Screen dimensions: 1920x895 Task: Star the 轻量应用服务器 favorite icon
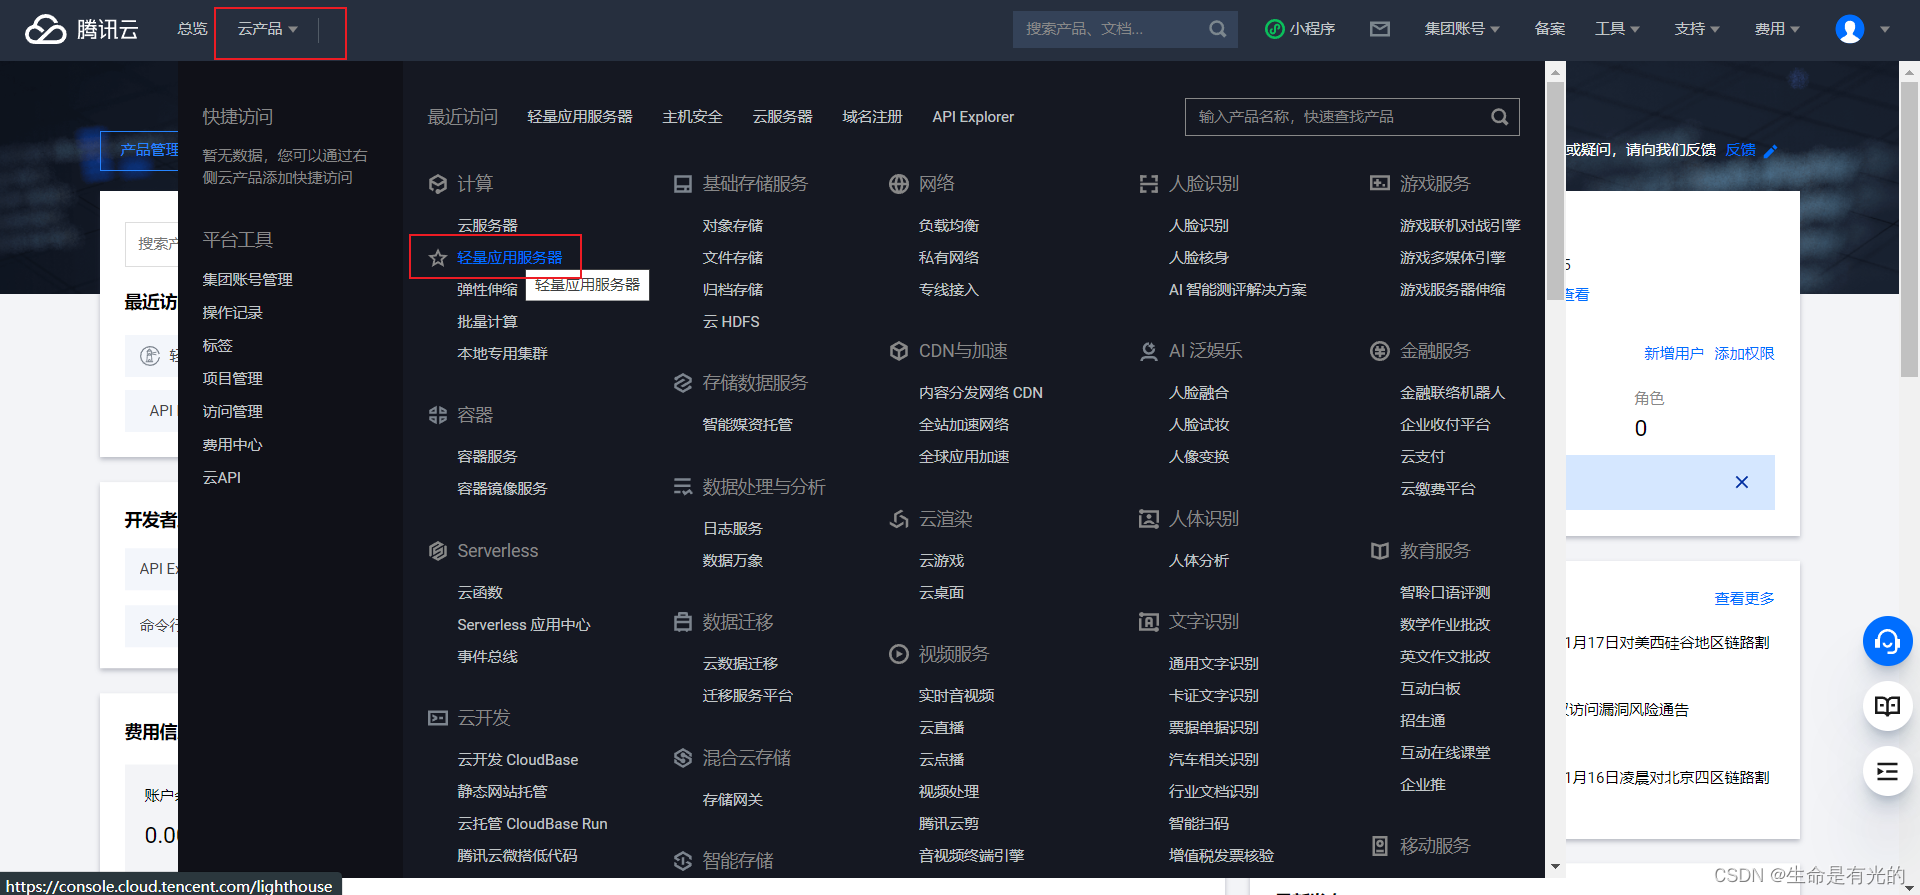pyautogui.click(x=438, y=258)
